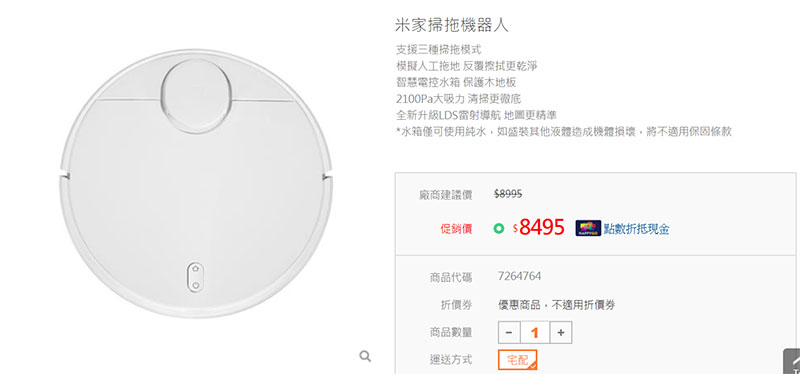Click the 2100Pa大吸力 description line
Screen dimensions: 800x374
pos(458,98)
